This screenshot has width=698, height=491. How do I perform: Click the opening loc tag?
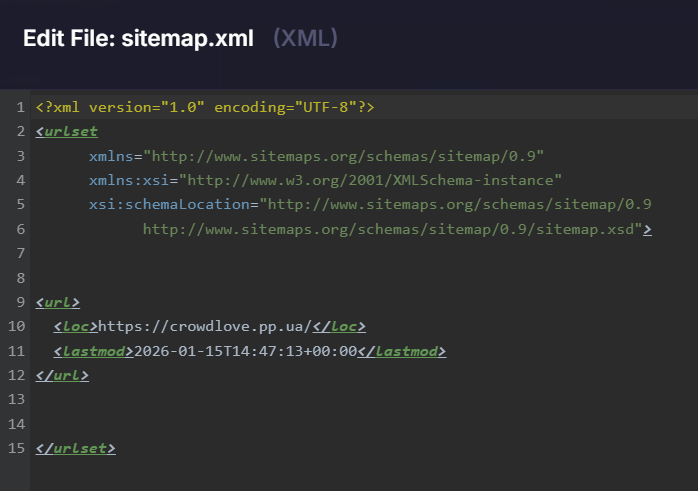pyautogui.click(x=76, y=326)
